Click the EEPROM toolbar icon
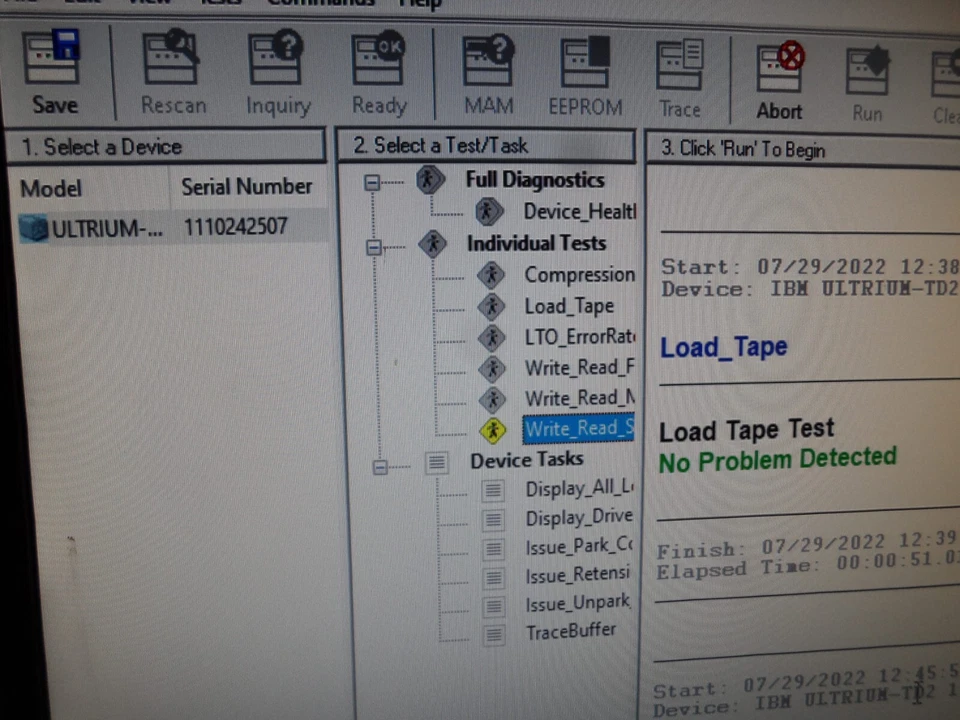The width and height of the screenshot is (960, 720). (585, 60)
